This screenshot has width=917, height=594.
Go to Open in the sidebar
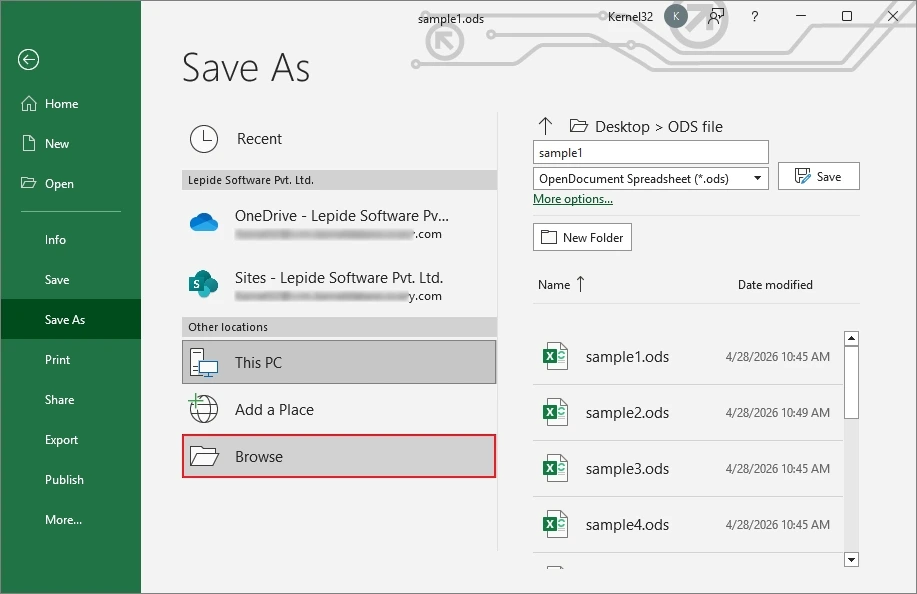coord(70,184)
